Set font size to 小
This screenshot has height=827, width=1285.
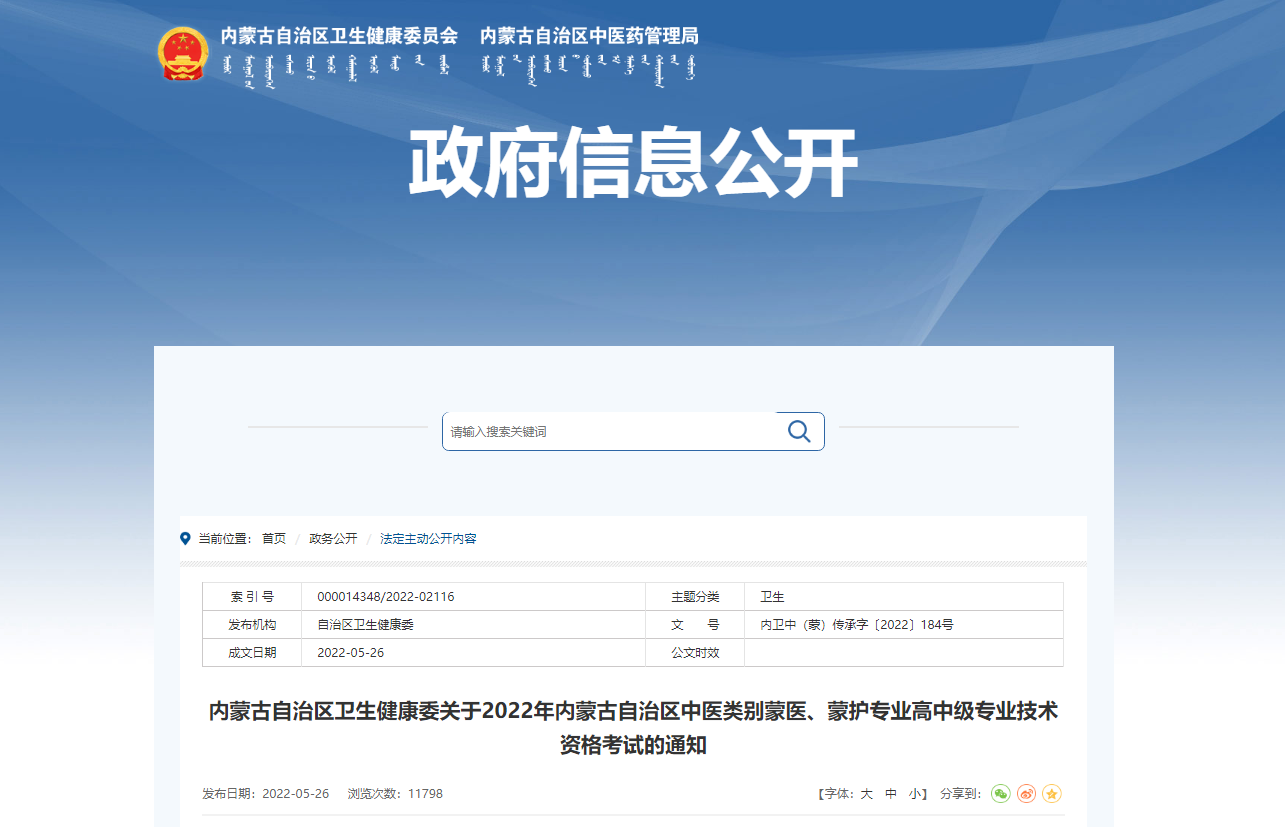[915, 793]
